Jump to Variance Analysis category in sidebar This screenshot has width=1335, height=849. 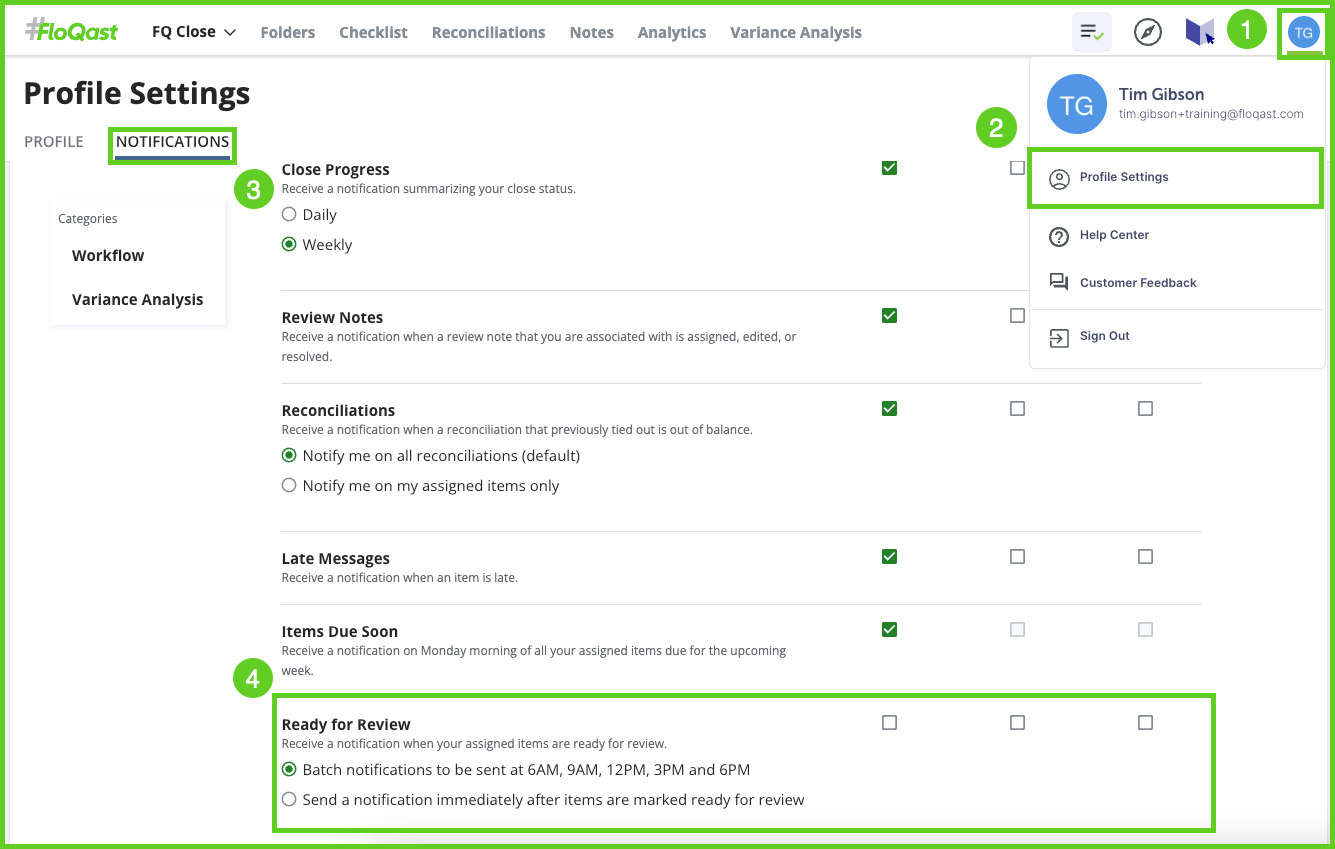click(x=137, y=300)
